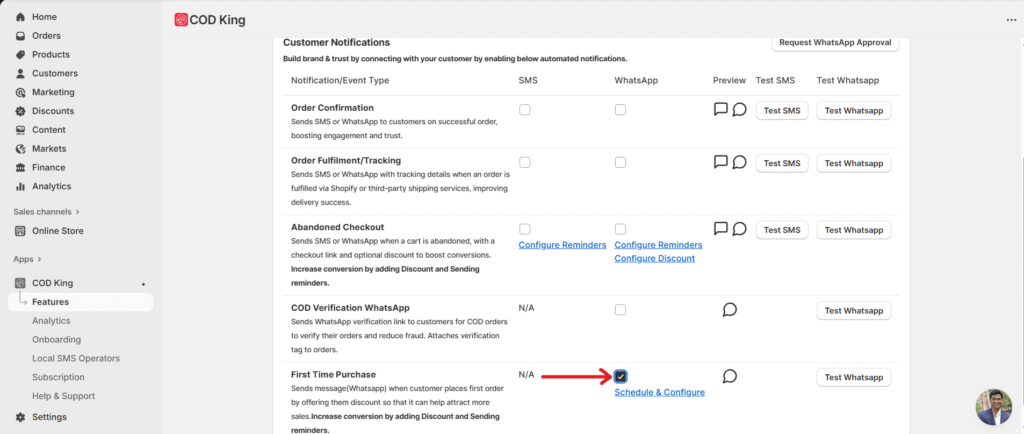Preview WhatsApp message for First Time Purchase
The height and width of the screenshot is (434, 1024).
(730, 376)
